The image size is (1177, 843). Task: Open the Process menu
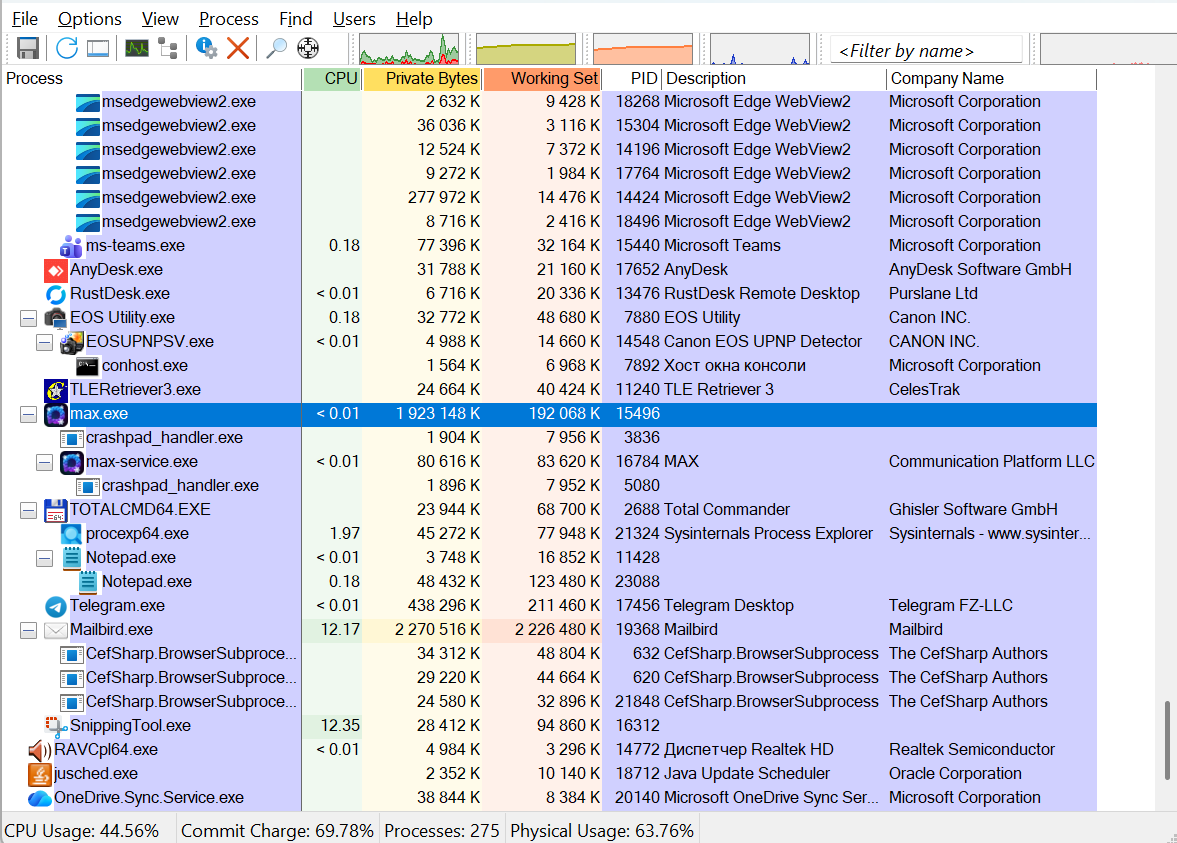tap(228, 19)
